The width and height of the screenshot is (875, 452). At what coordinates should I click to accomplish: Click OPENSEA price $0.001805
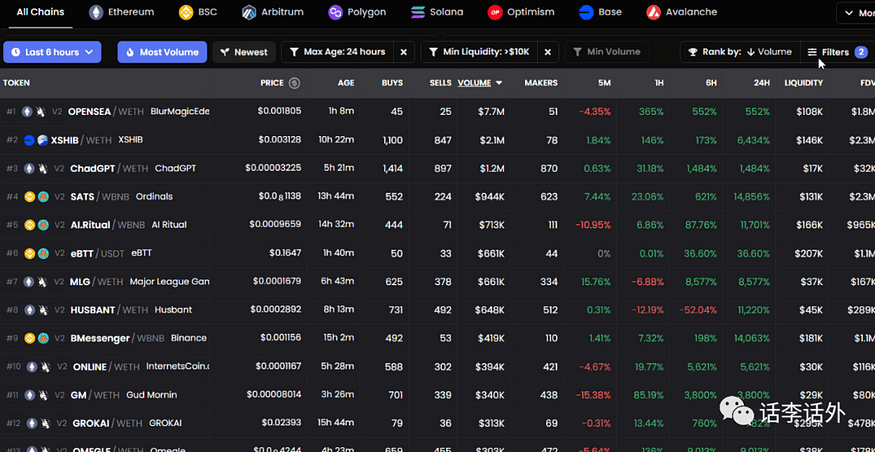click(279, 111)
